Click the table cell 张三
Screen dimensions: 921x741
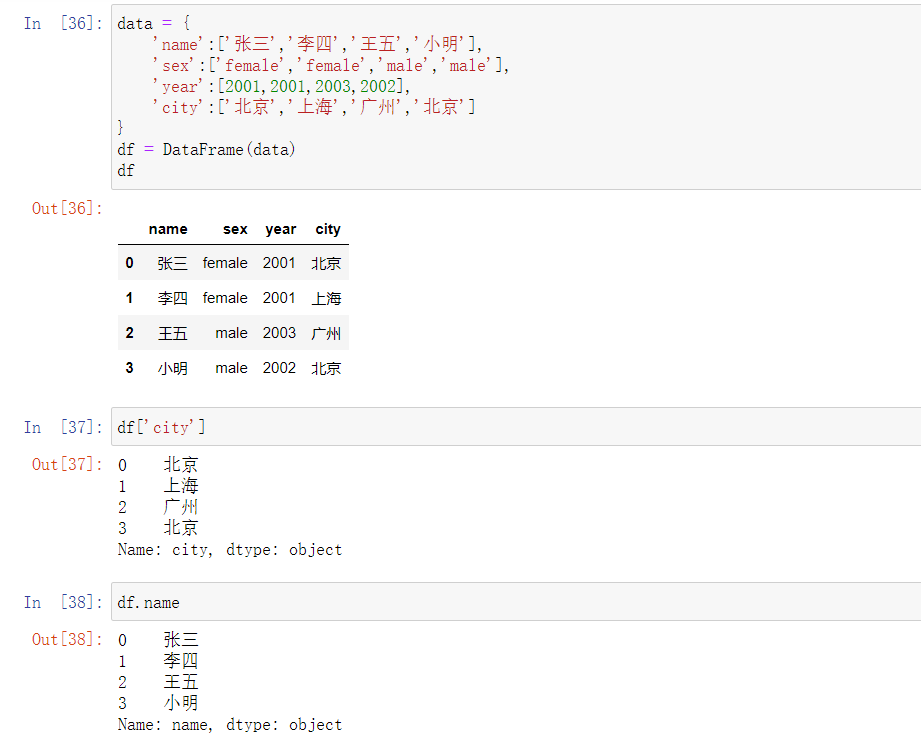click(x=173, y=263)
